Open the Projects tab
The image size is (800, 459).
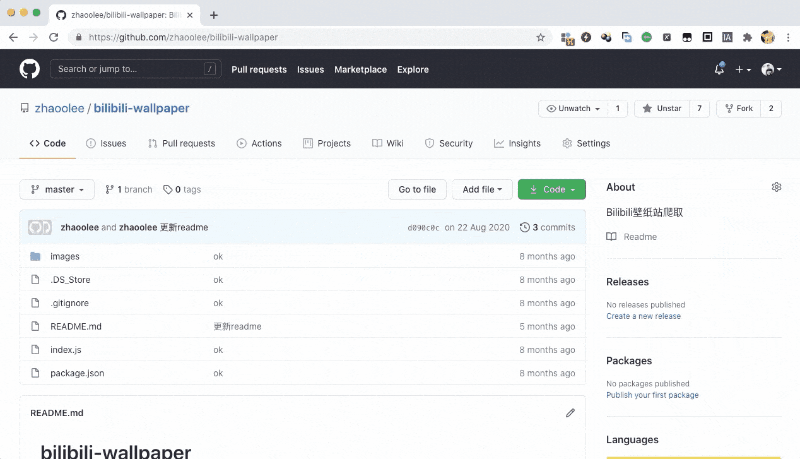327,143
